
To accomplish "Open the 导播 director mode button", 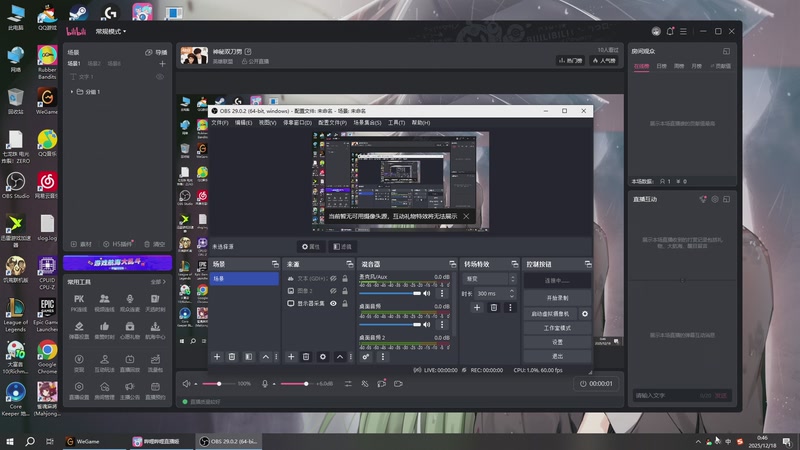I will point(156,52).
